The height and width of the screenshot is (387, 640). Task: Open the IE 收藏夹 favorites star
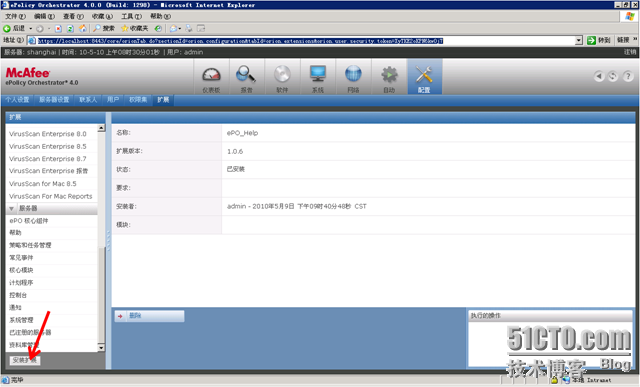tap(135, 29)
